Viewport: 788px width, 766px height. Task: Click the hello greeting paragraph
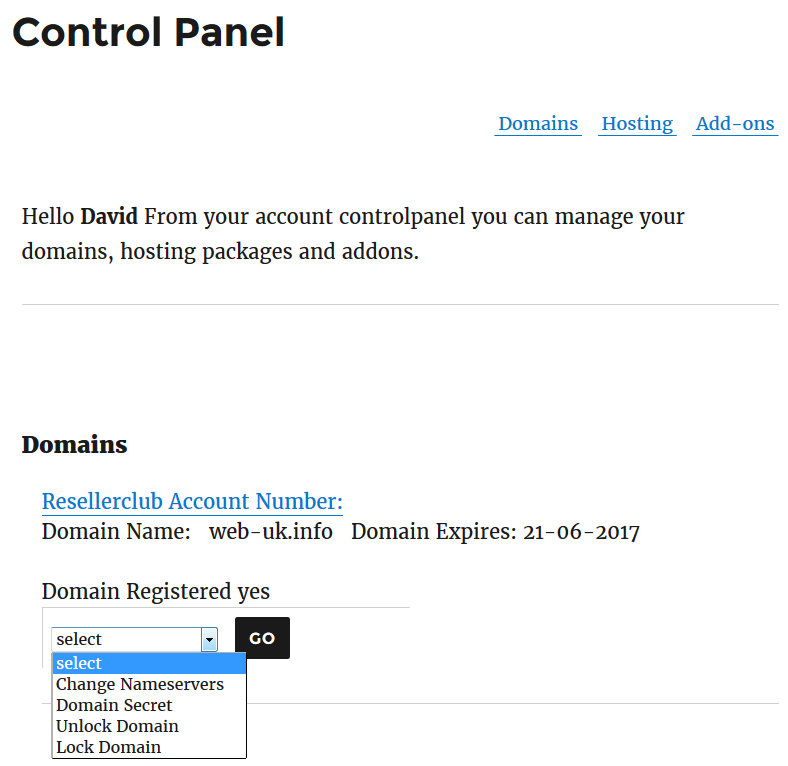(x=353, y=234)
